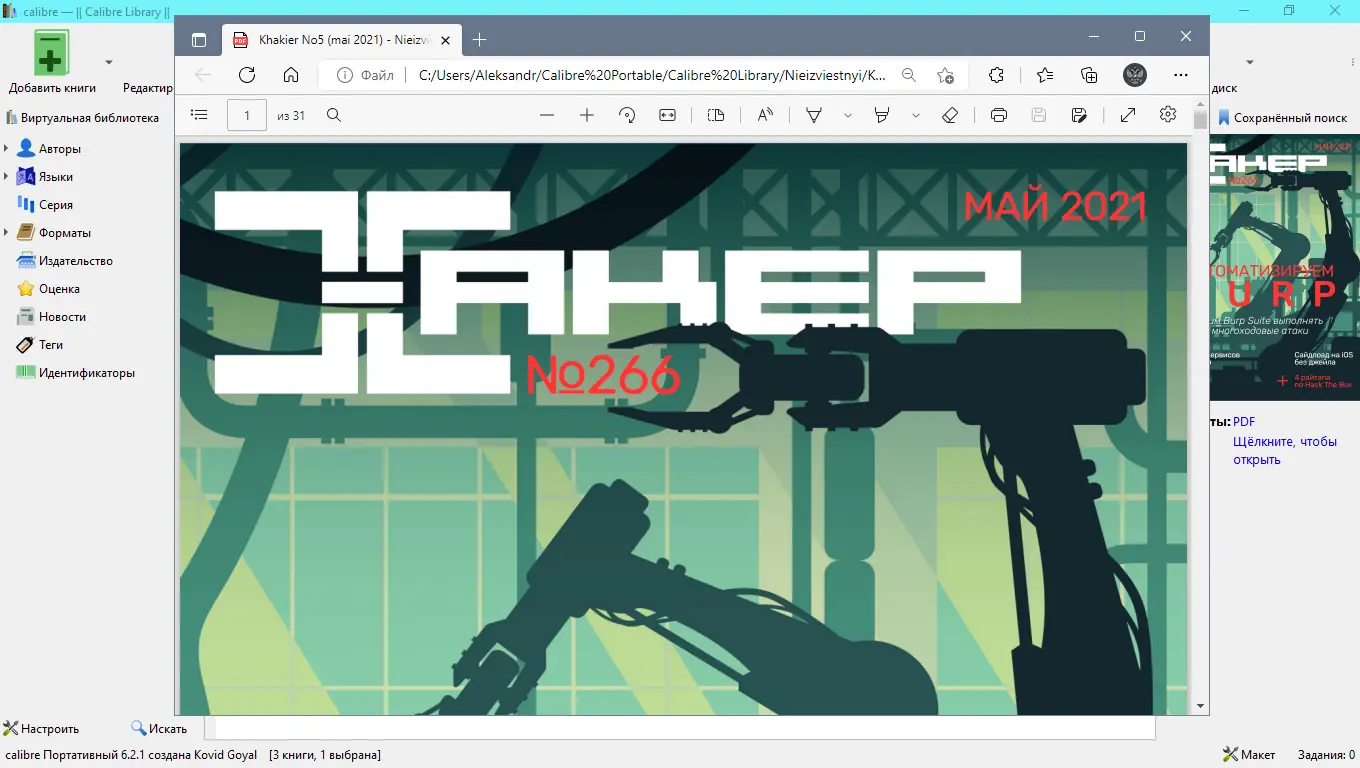Open the Collections icon in browser toolbar

[1090, 75]
